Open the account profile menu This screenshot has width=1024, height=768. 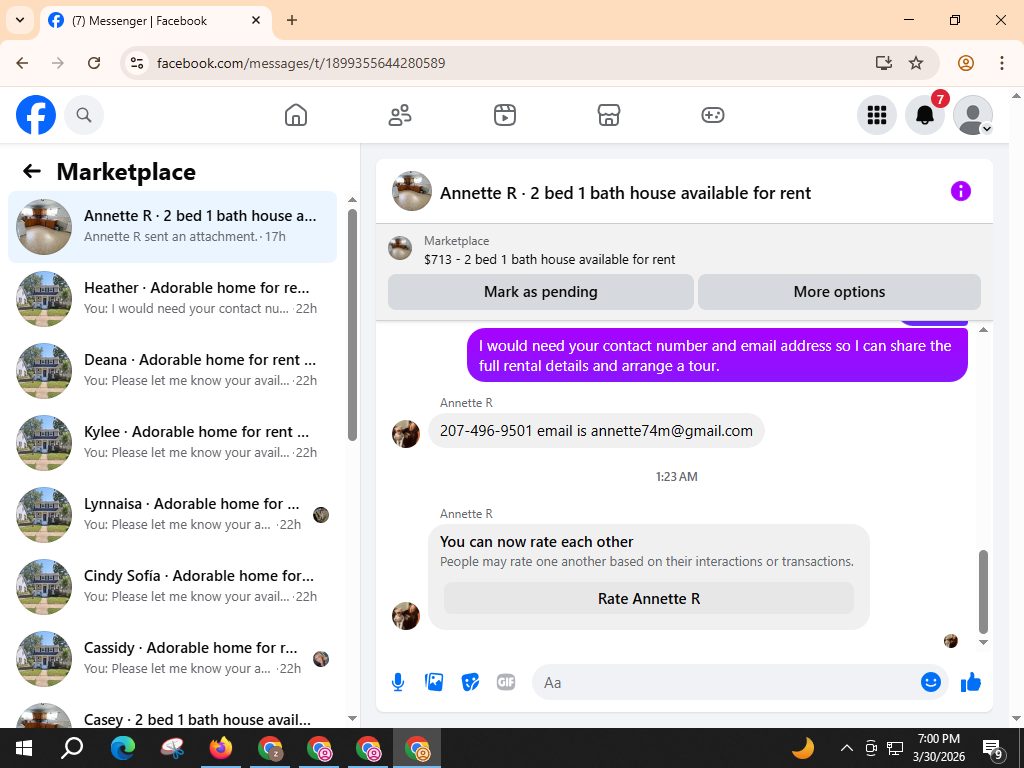click(973, 115)
